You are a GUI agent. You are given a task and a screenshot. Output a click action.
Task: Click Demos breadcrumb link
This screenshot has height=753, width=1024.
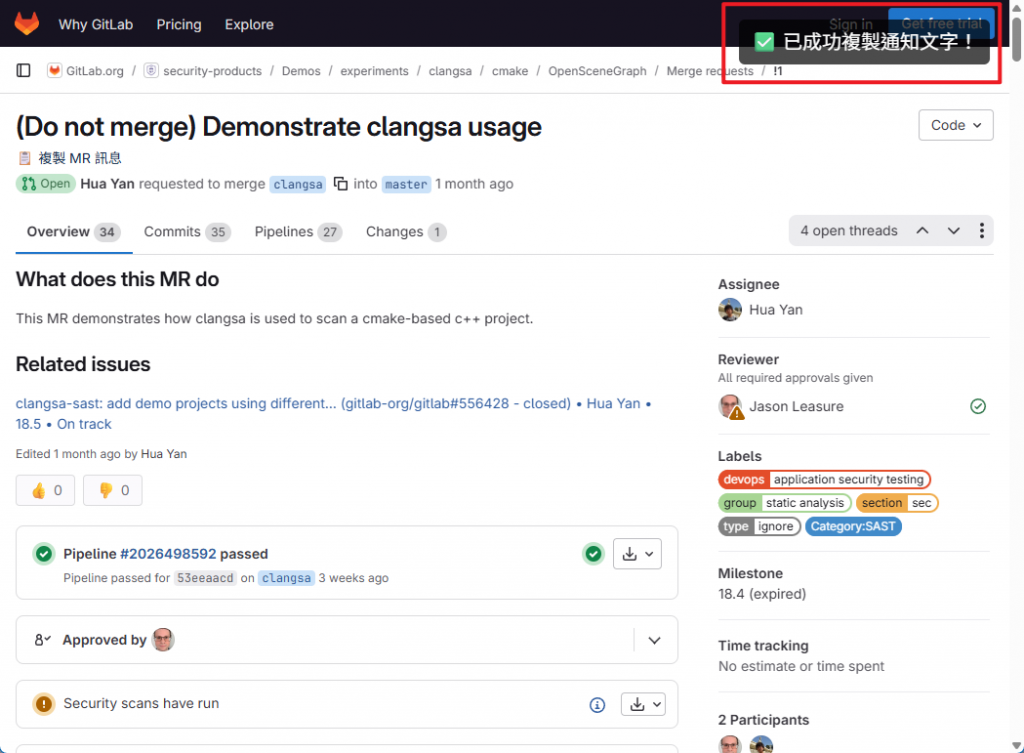pyautogui.click(x=301, y=71)
